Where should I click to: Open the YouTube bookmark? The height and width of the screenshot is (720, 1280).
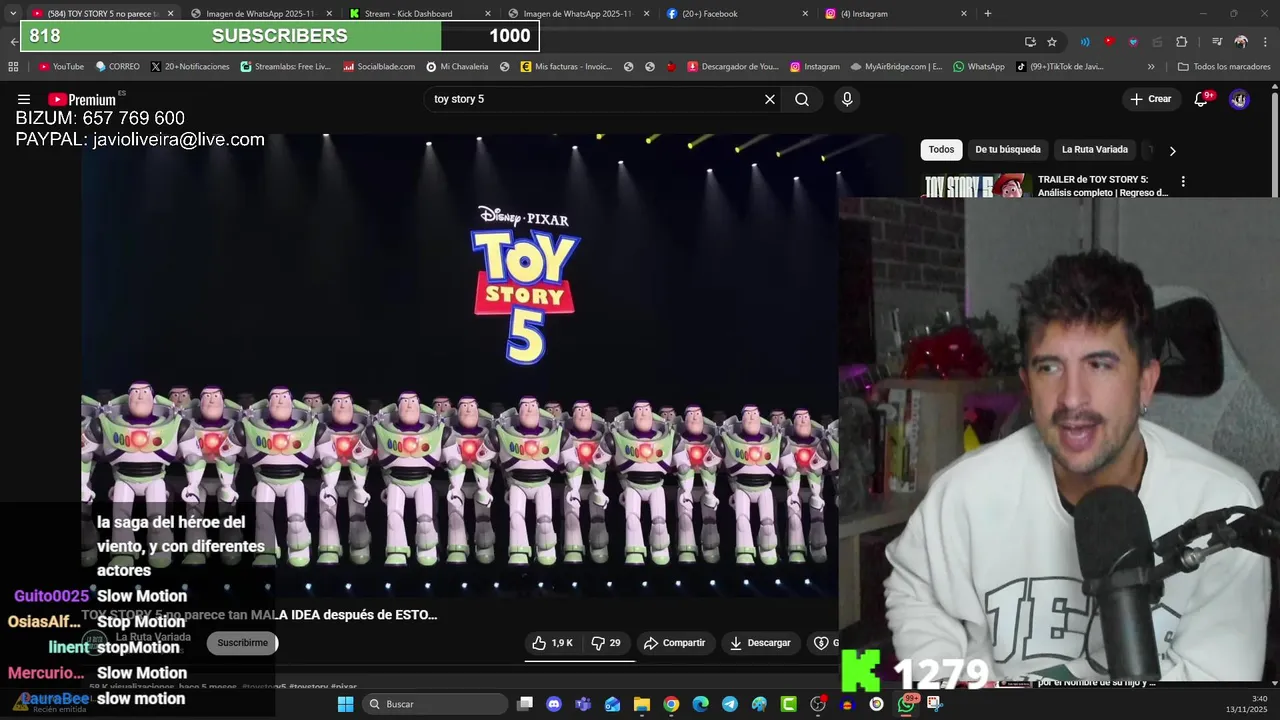pyautogui.click(x=61, y=67)
